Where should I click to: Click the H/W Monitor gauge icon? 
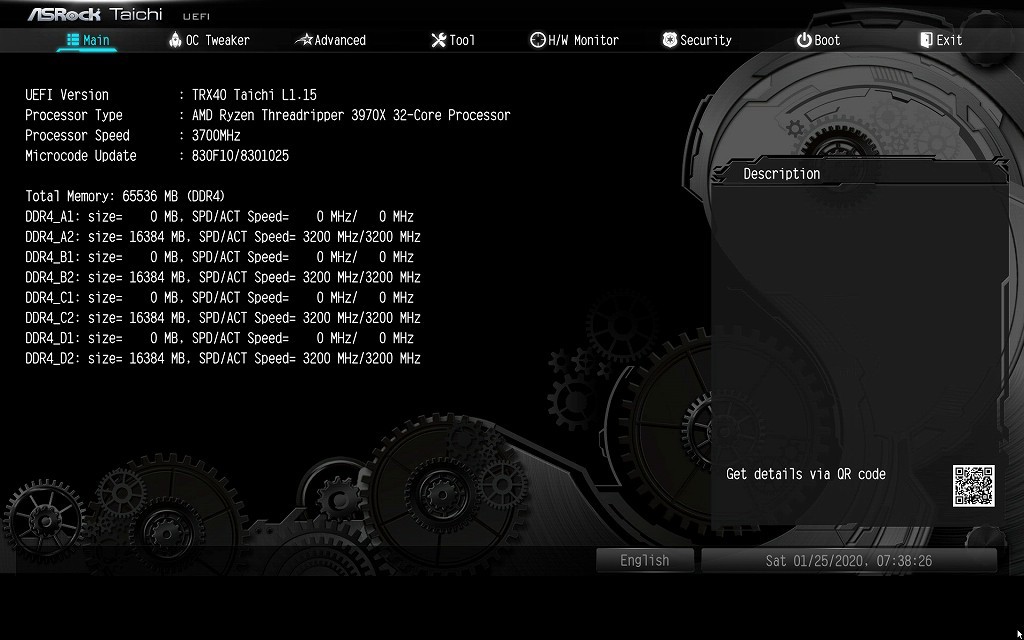pyautogui.click(x=537, y=40)
